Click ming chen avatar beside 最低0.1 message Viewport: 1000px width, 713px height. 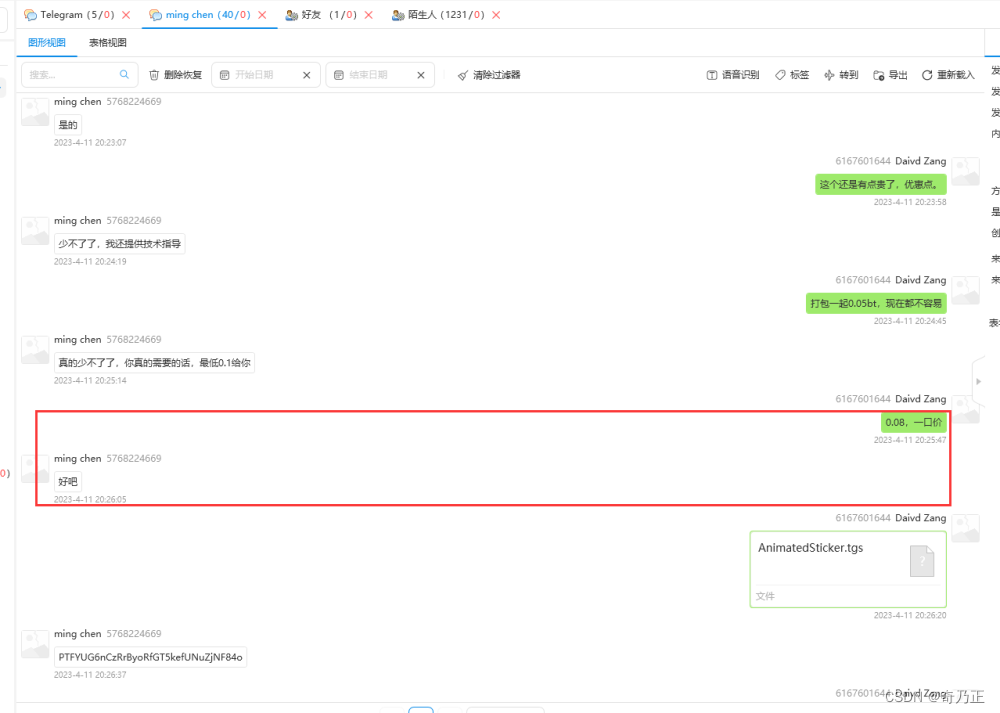(x=35, y=349)
